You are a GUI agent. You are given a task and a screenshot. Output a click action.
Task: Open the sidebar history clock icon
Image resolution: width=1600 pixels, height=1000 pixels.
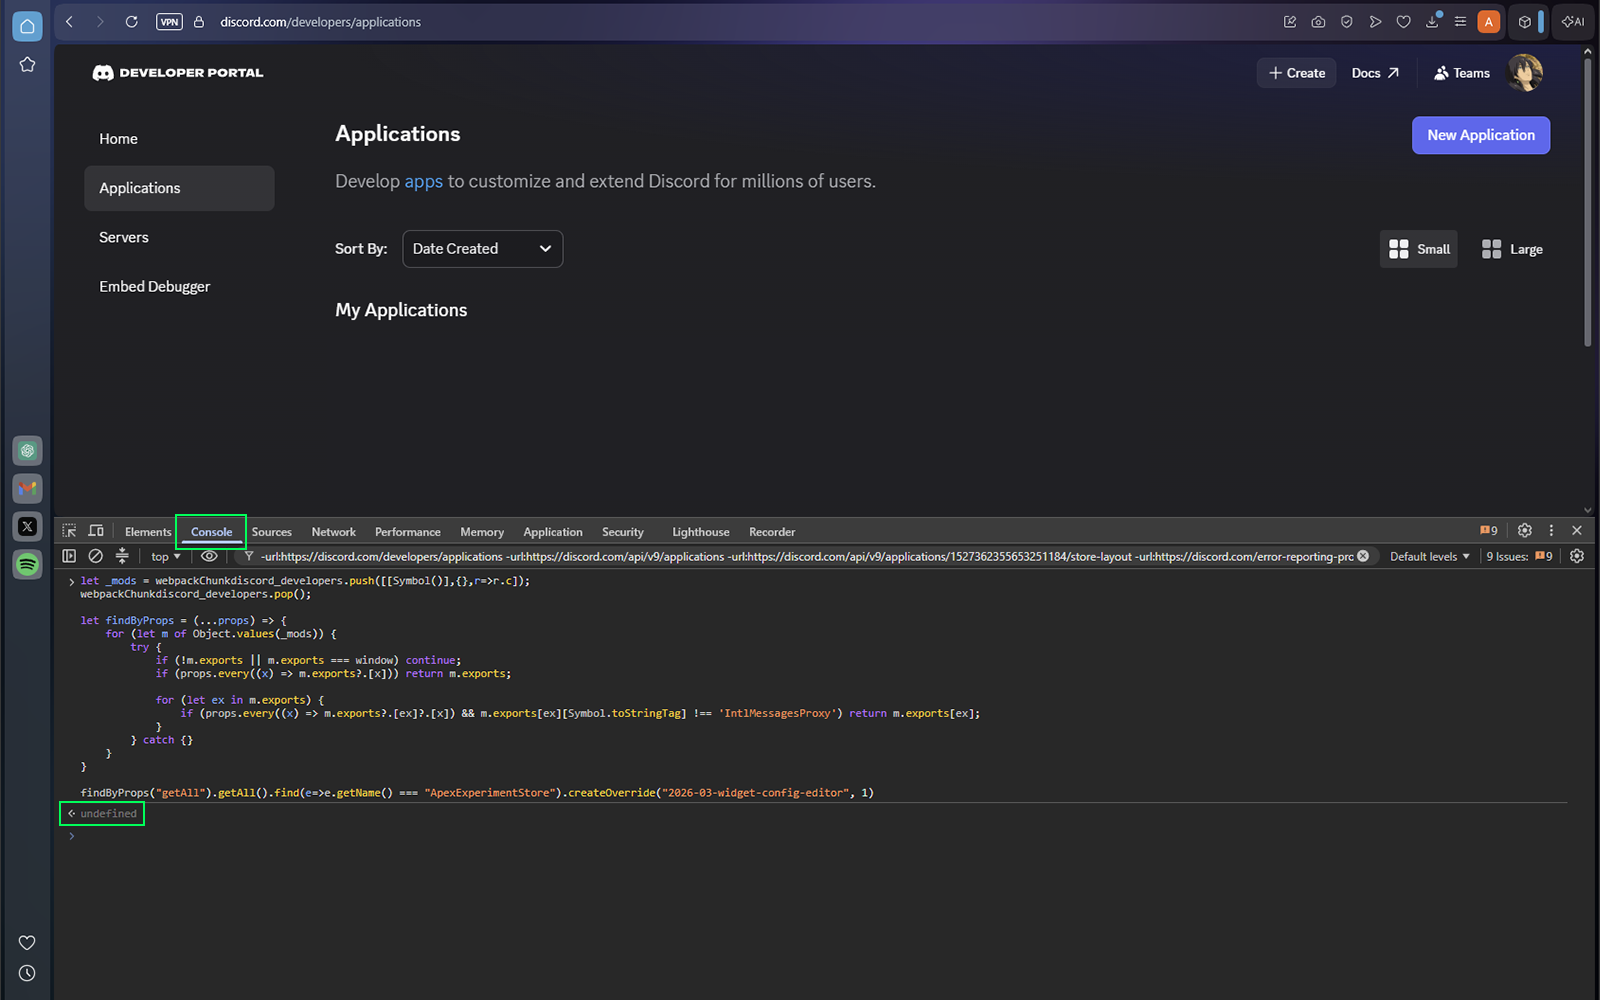[27, 973]
